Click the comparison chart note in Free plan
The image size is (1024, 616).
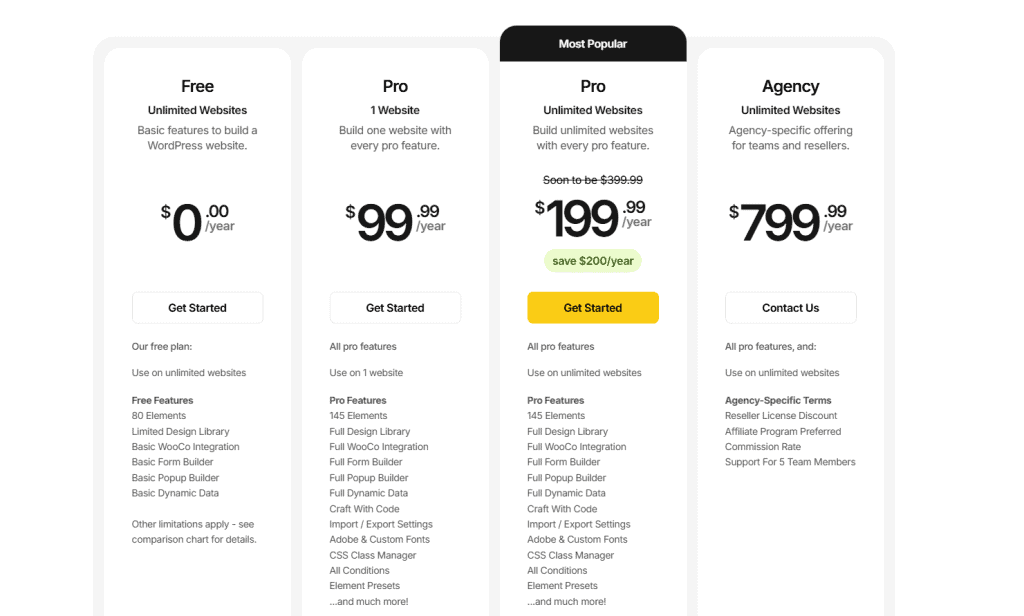(x=194, y=532)
